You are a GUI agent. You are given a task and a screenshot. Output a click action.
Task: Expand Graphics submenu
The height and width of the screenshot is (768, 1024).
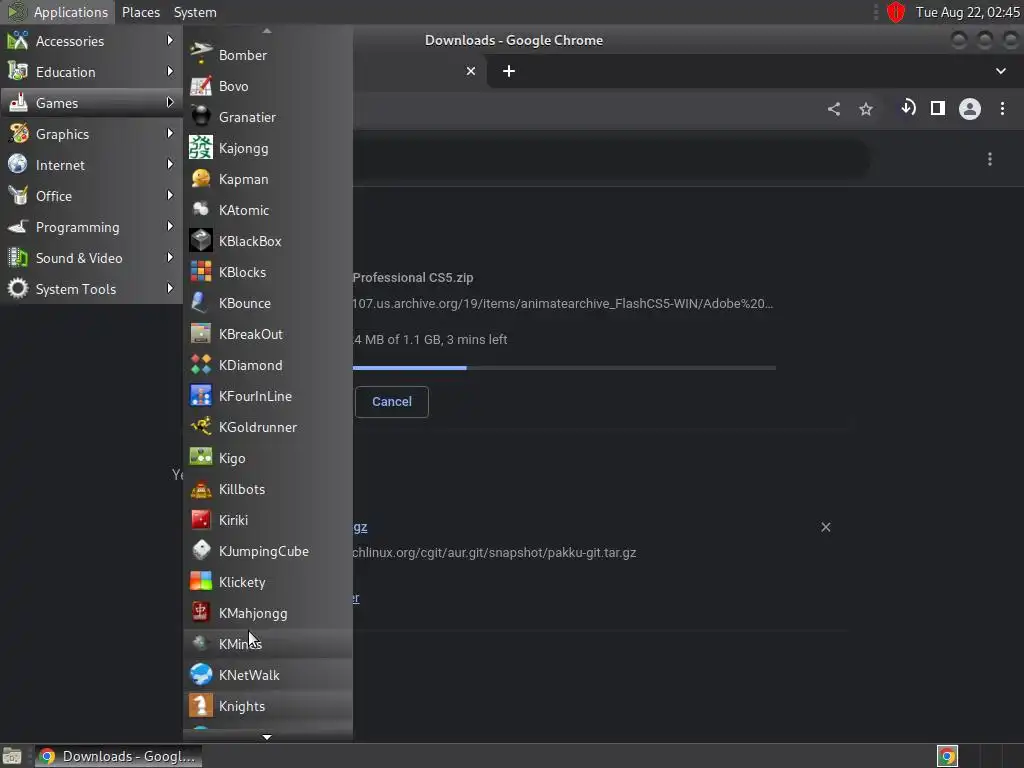[x=91, y=134]
